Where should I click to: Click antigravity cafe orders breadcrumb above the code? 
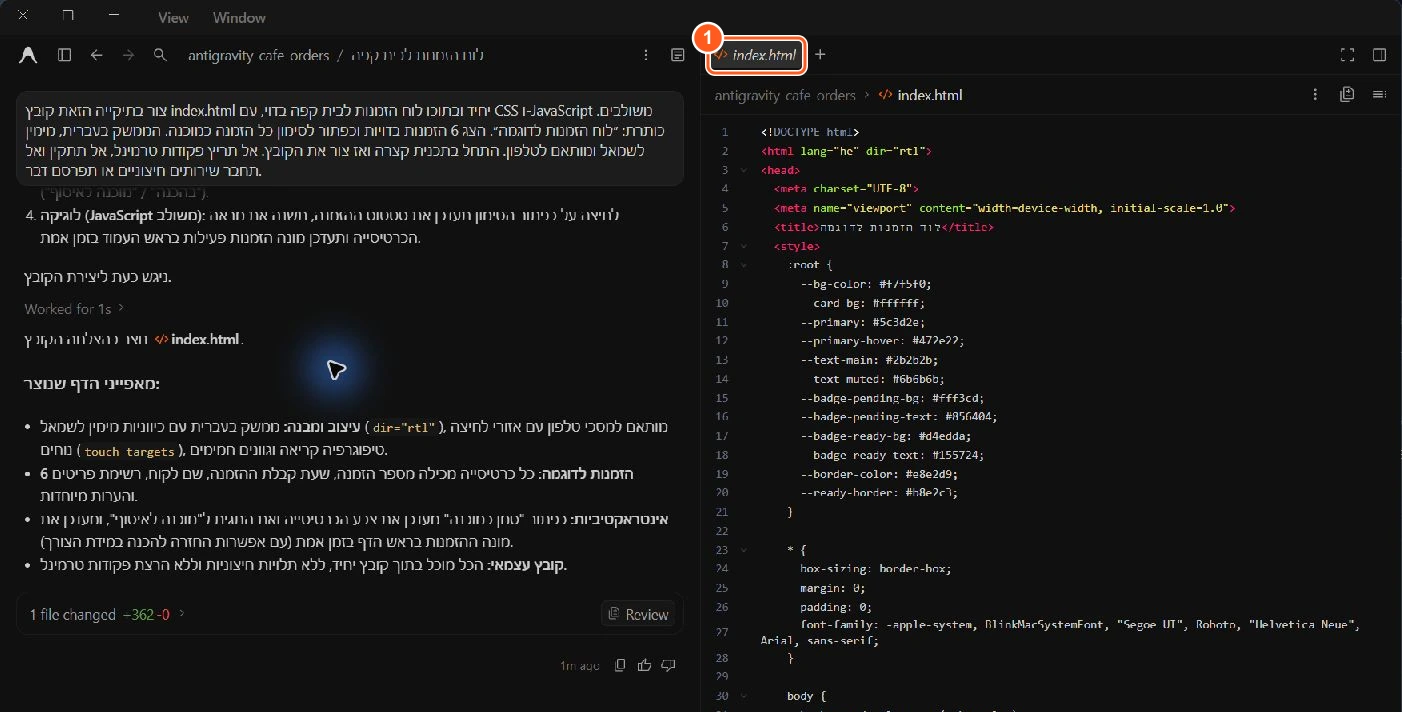785,95
